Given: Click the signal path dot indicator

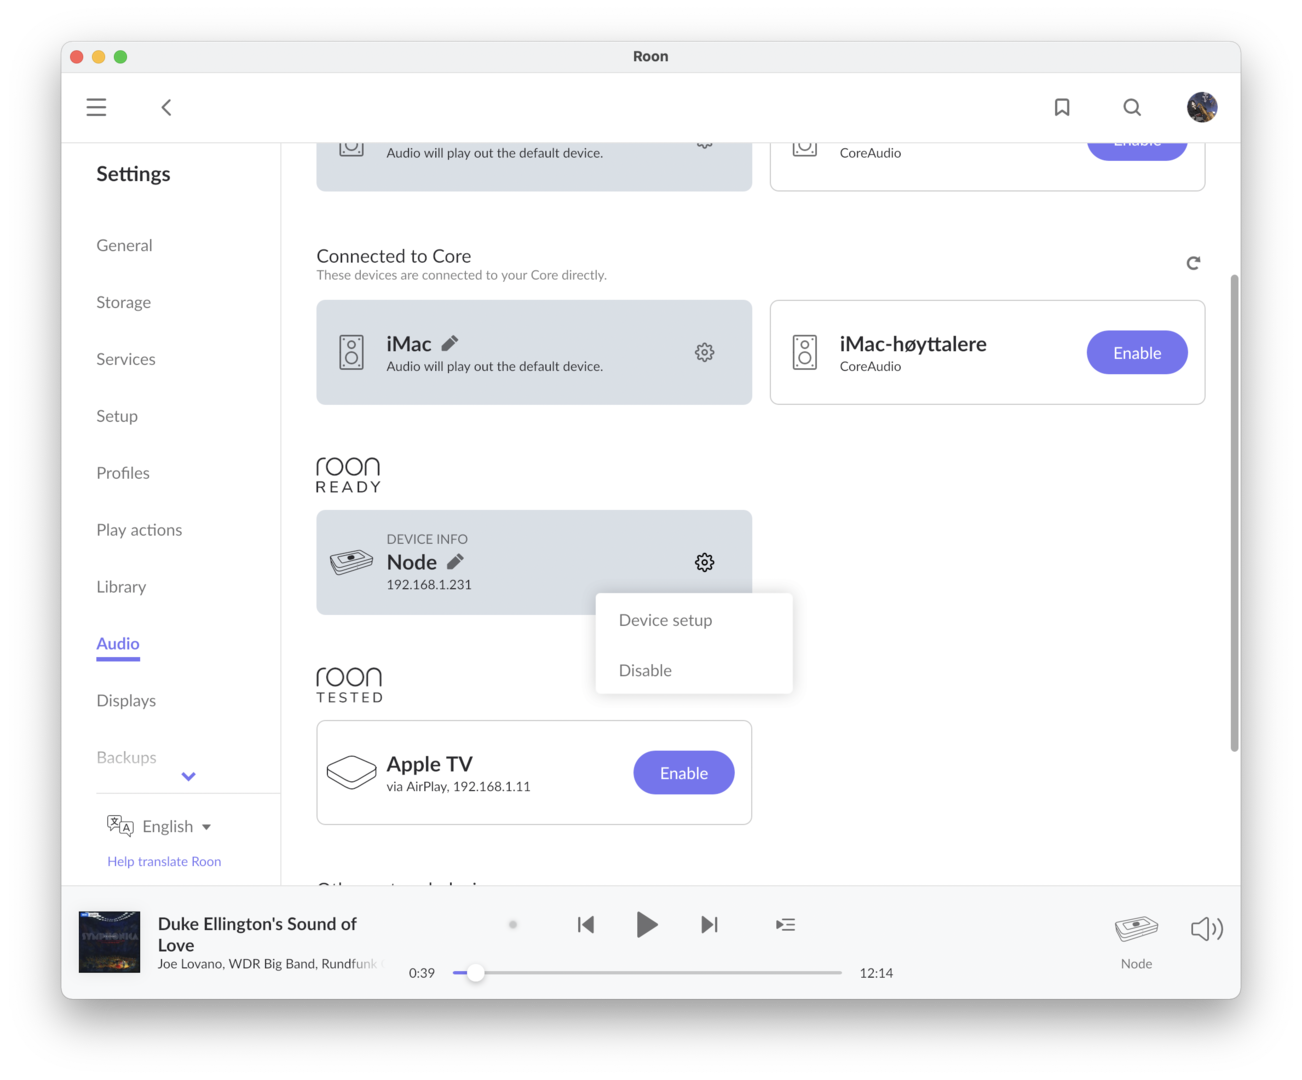Looking at the screenshot, I should tap(513, 925).
